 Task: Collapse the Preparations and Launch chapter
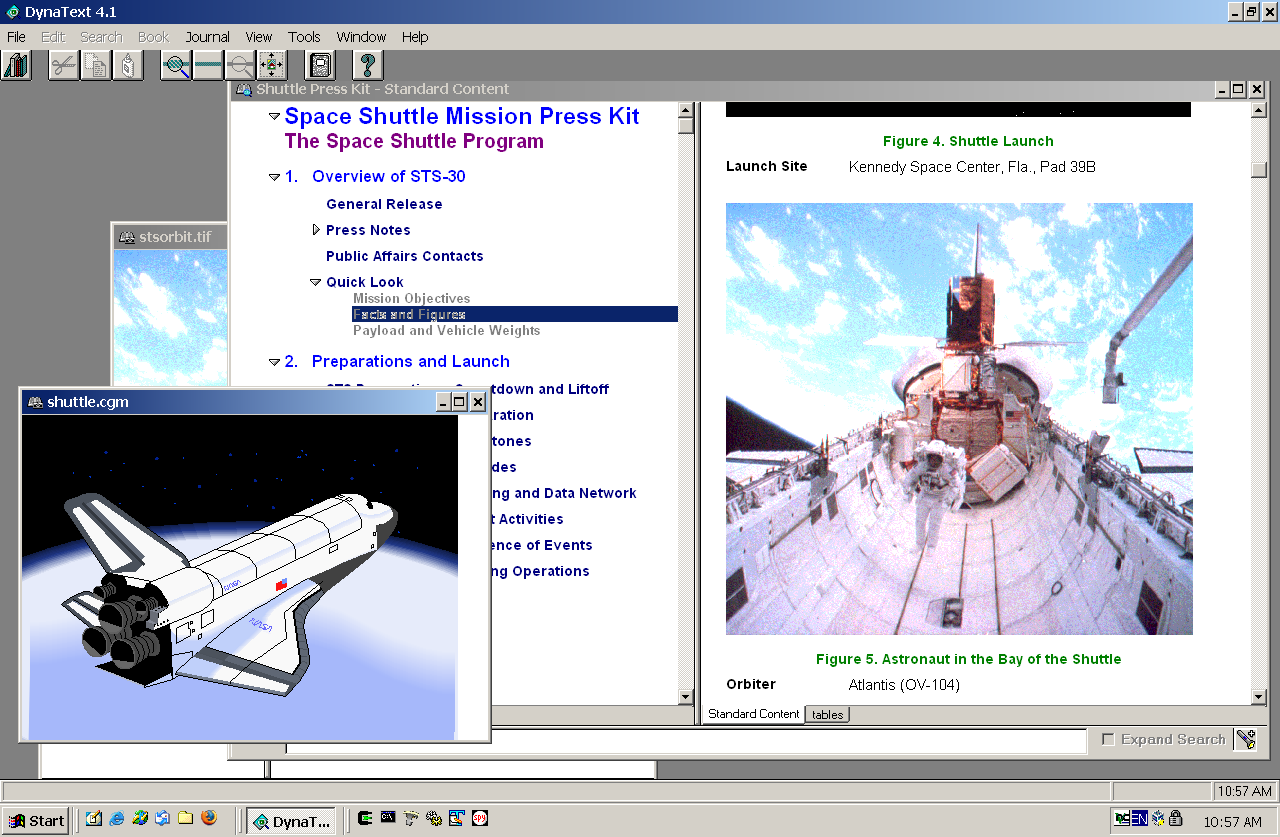tap(274, 362)
